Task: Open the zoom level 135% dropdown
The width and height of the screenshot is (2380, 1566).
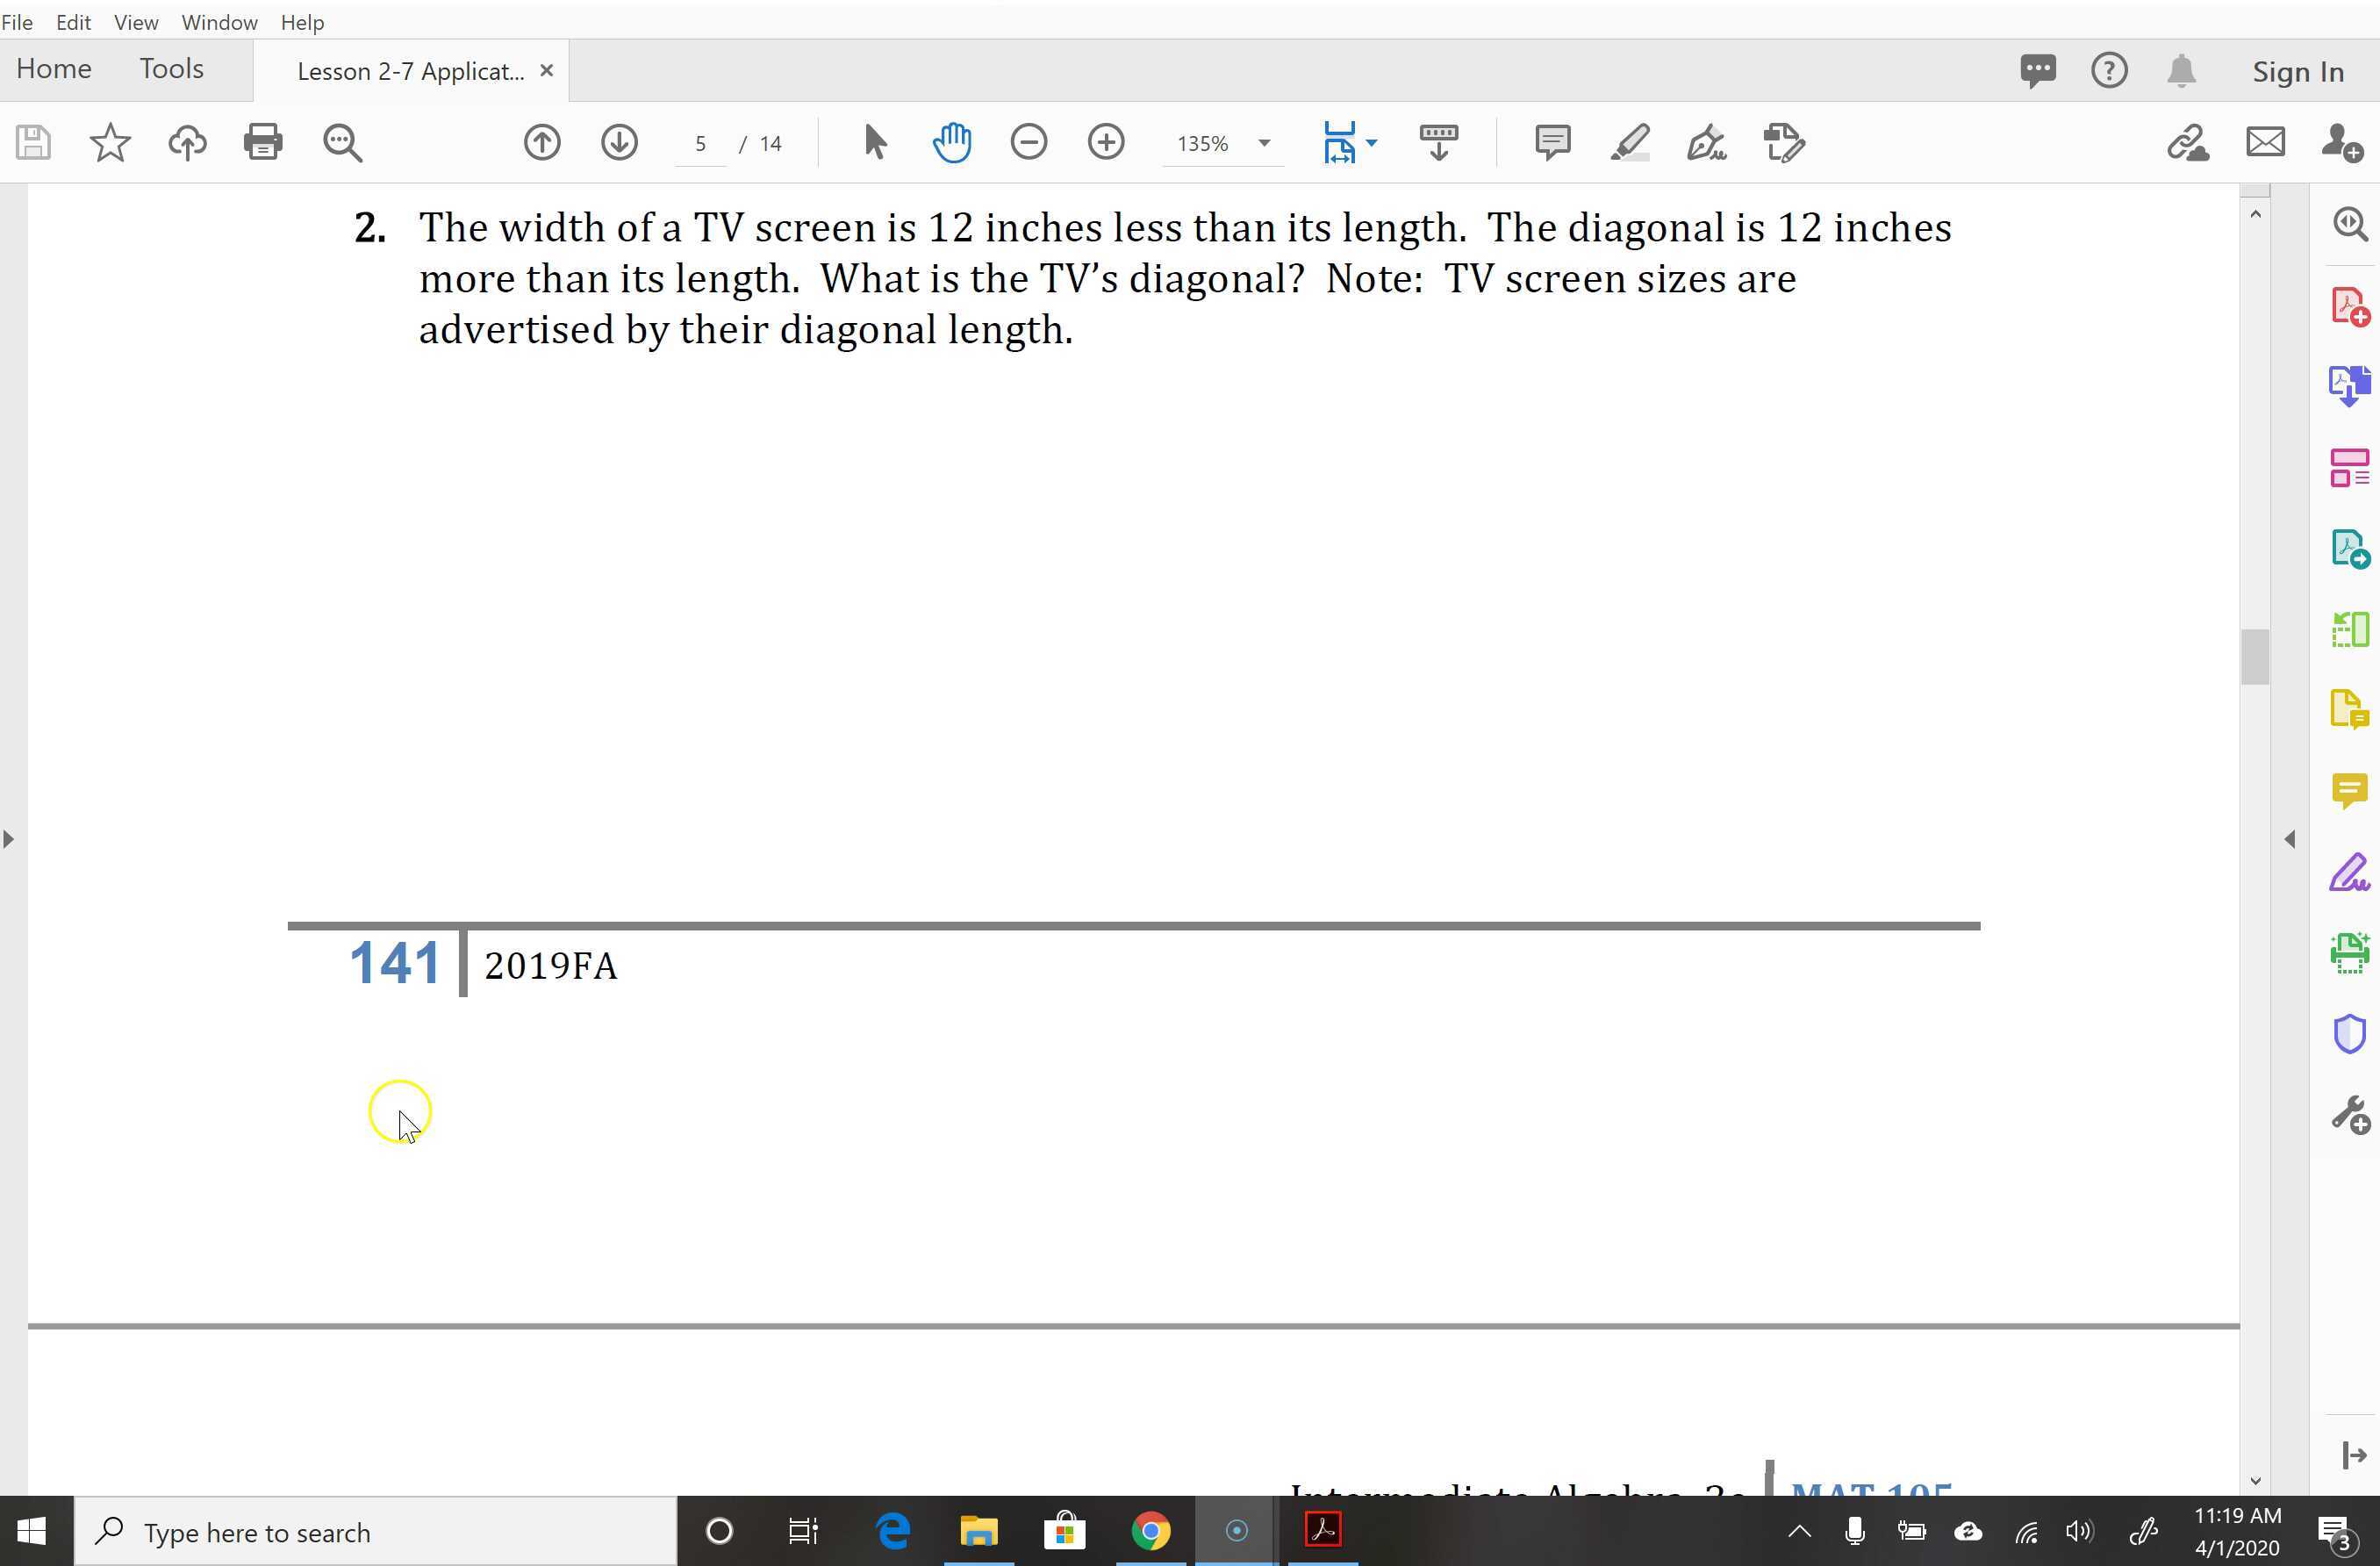Action: (x=1263, y=143)
